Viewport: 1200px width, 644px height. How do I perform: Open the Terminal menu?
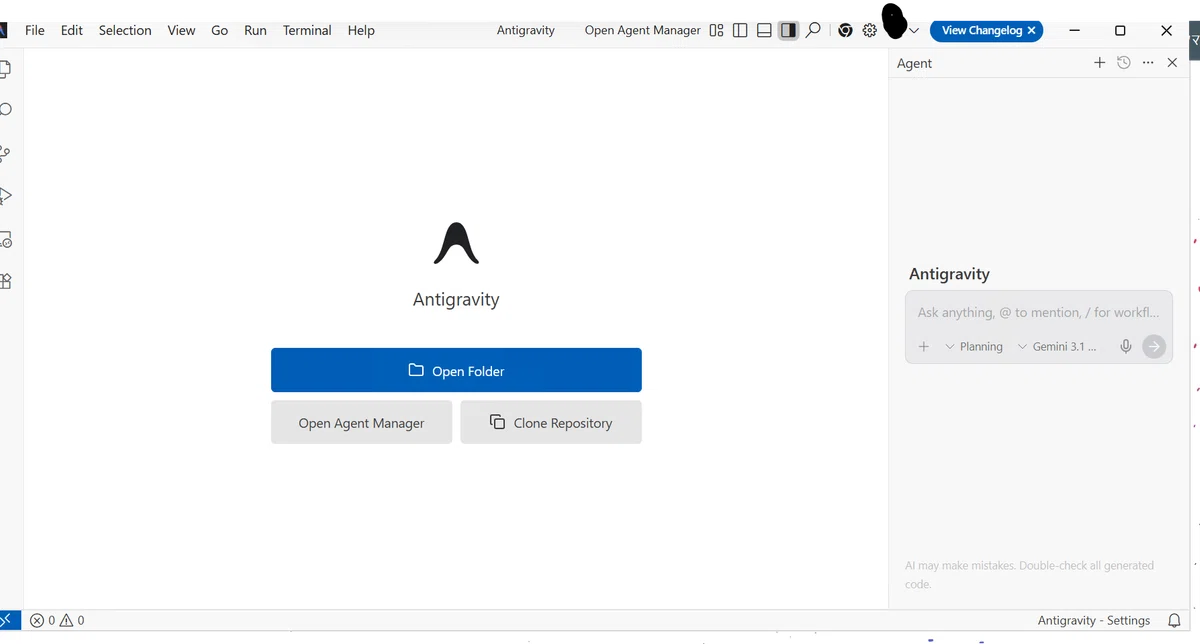307,30
